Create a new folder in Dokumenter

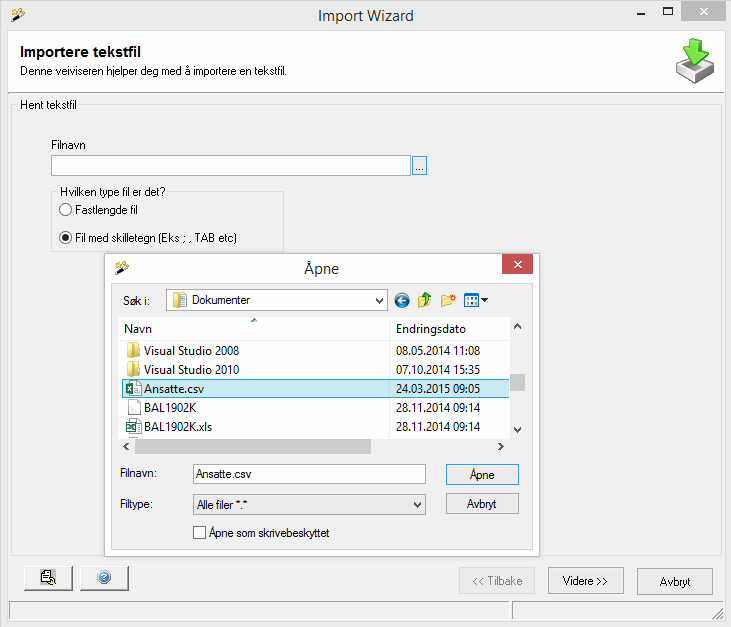(448, 300)
